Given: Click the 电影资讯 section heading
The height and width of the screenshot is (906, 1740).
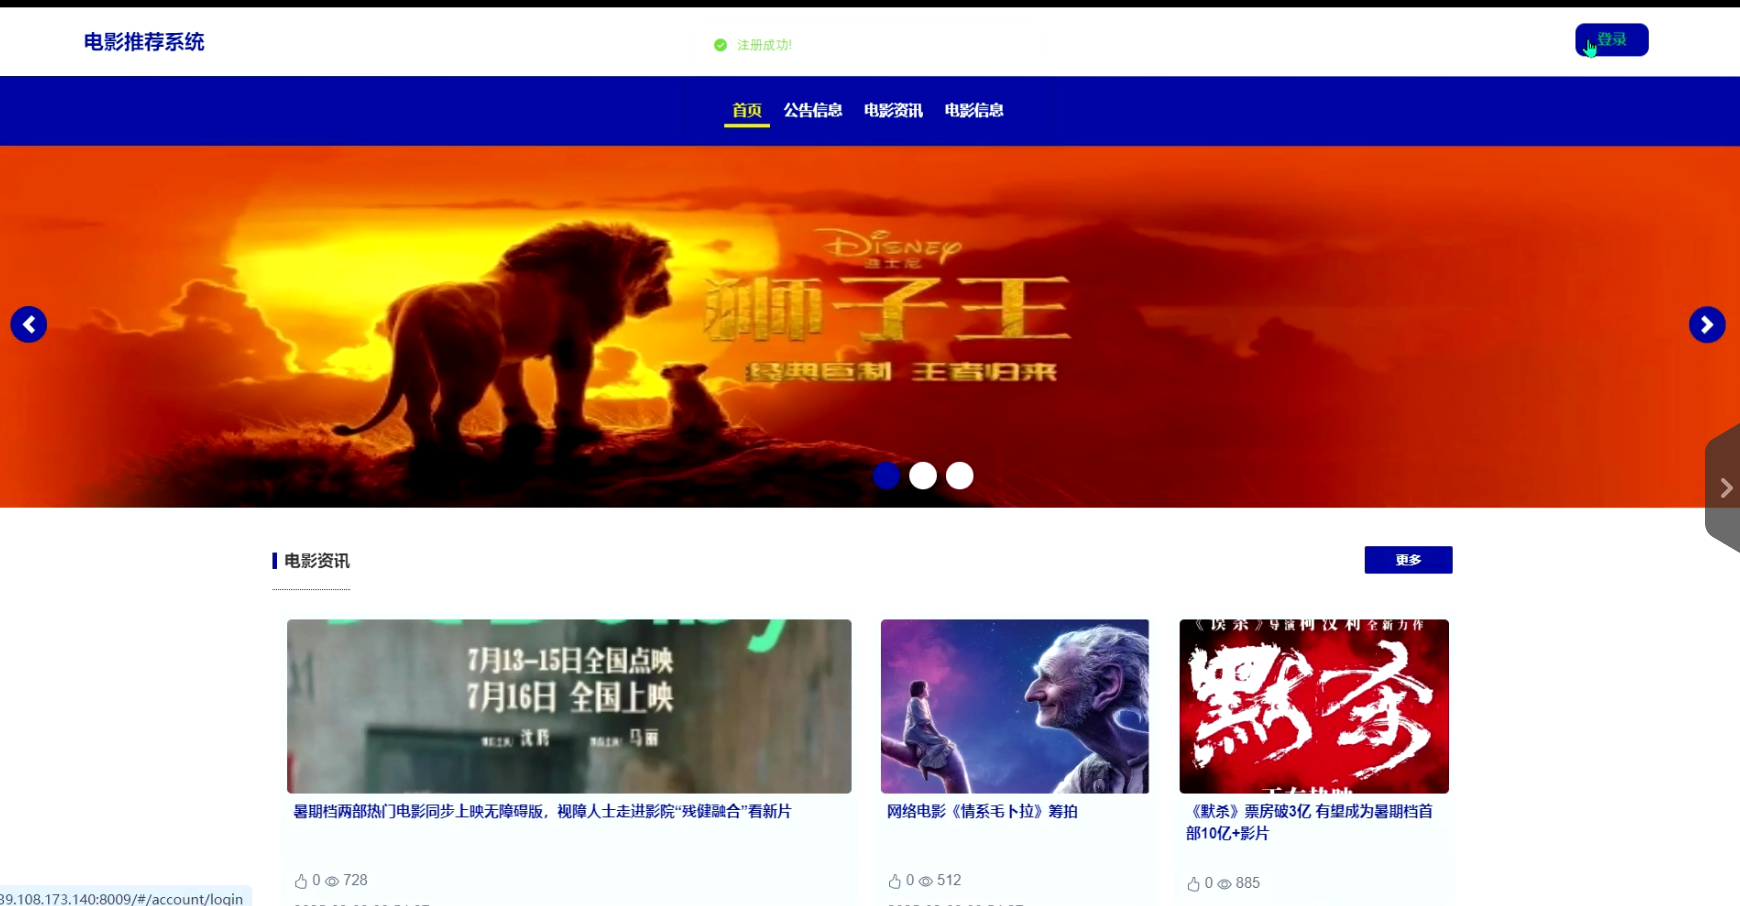Looking at the screenshot, I should click(317, 561).
